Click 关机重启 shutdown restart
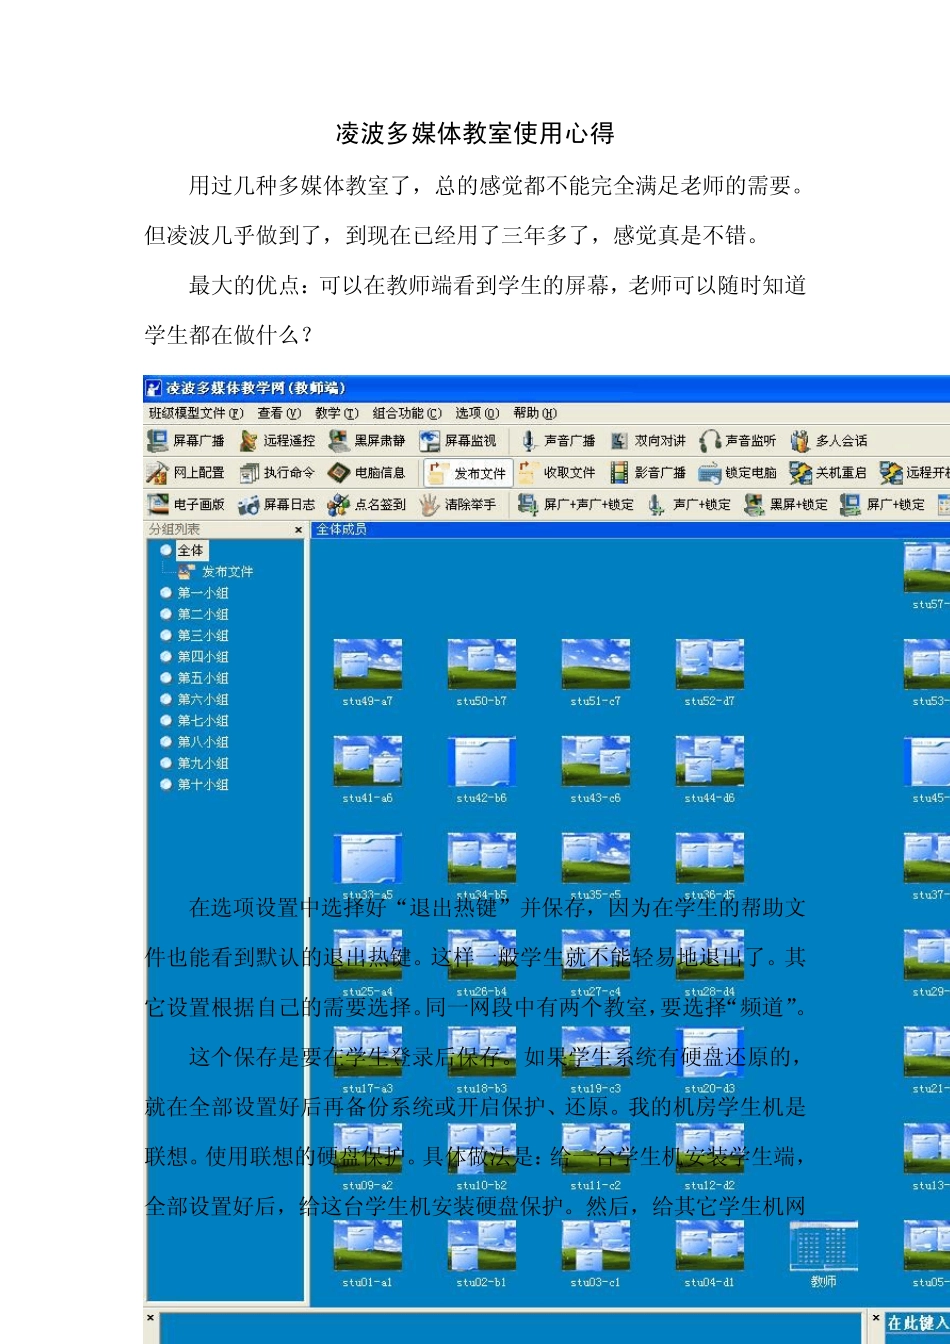The height and width of the screenshot is (1344, 950). coord(829,473)
